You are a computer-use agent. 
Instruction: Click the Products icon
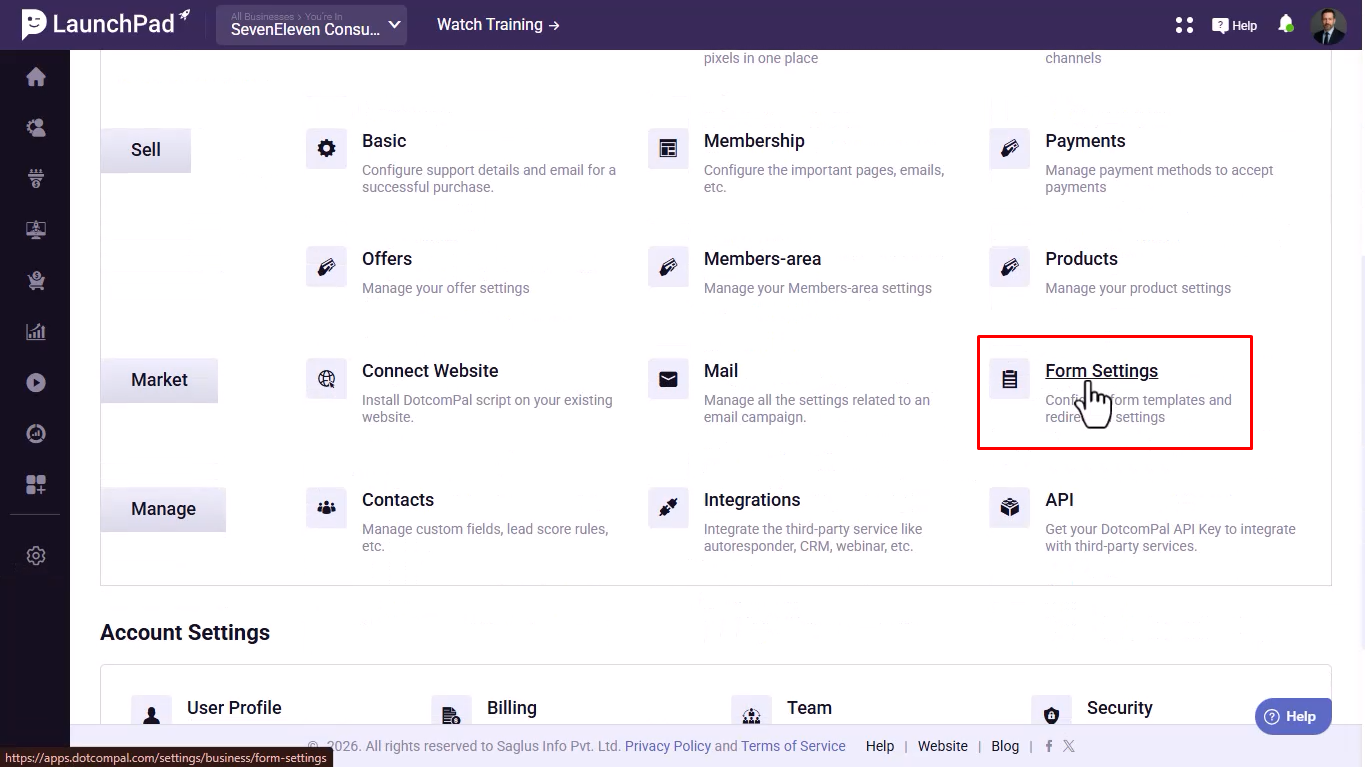click(x=1009, y=267)
